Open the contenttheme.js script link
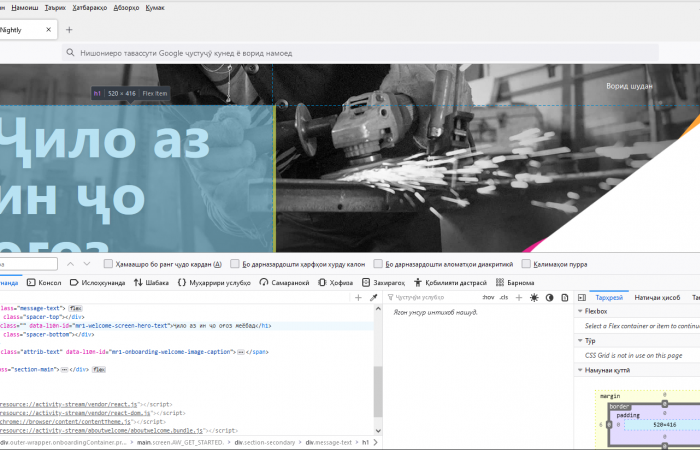Screen dimensions: 700x450 tap(65, 422)
